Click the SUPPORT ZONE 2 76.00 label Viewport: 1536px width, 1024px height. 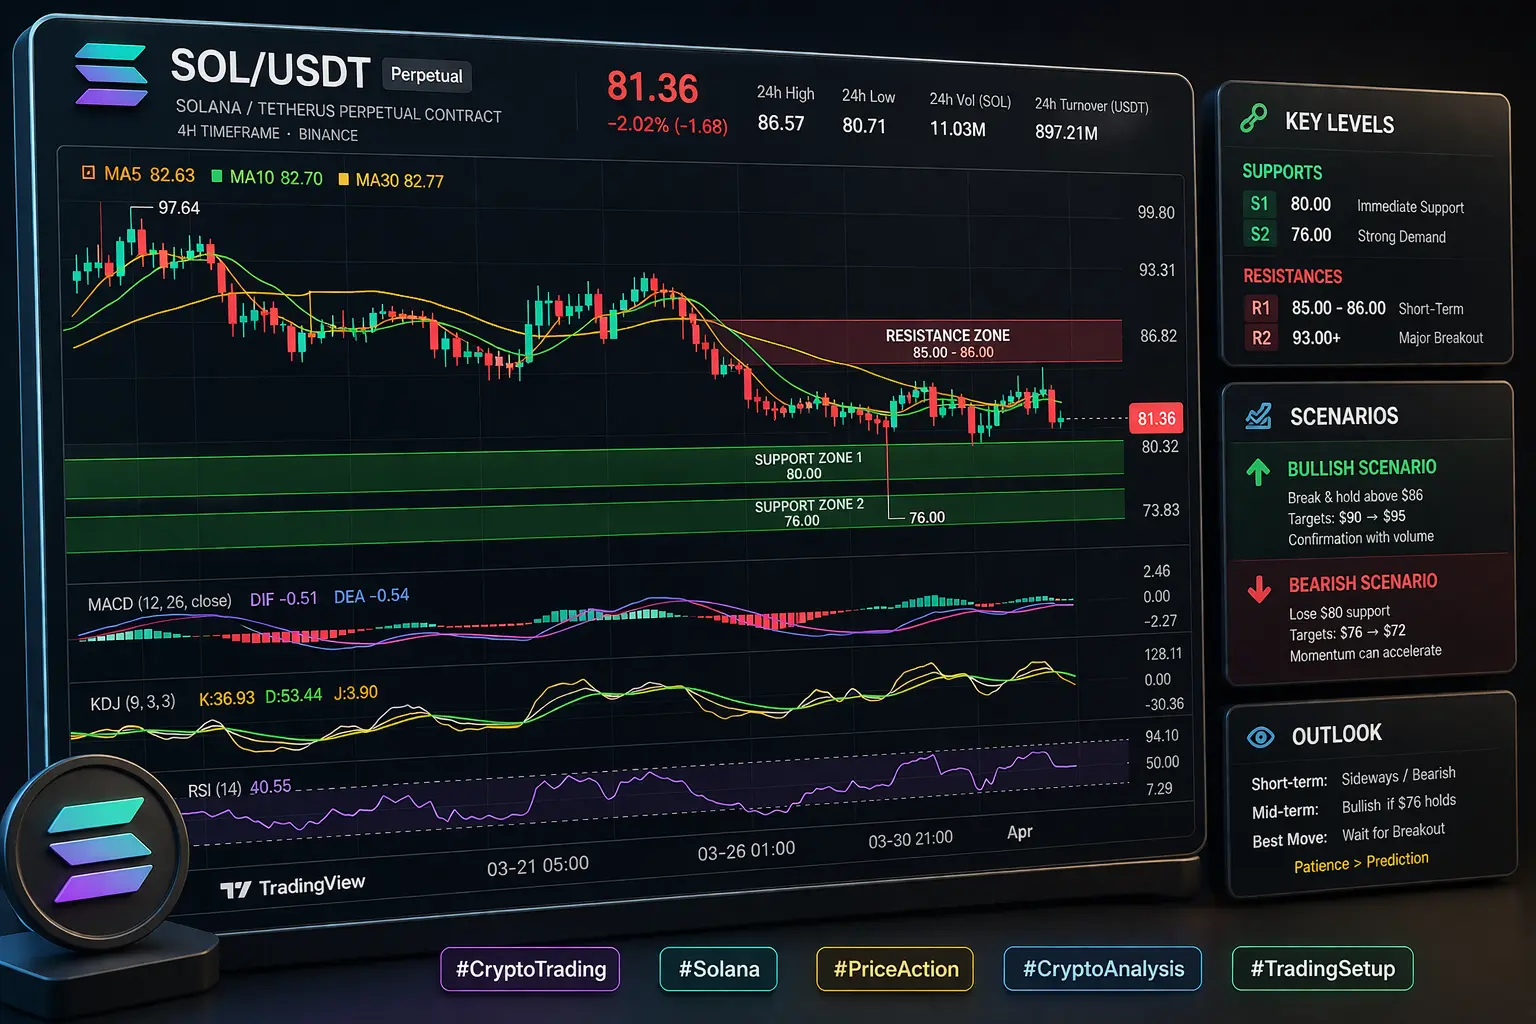pos(808,513)
